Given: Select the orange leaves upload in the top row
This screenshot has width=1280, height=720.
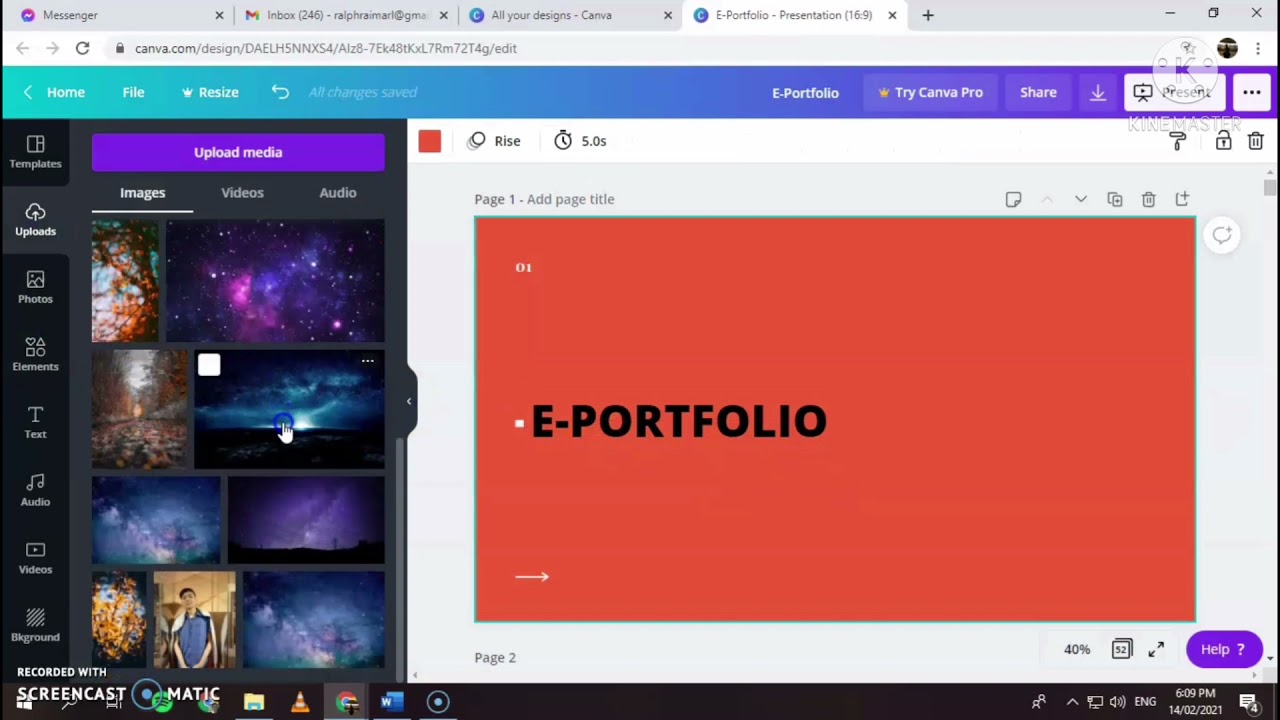Looking at the screenshot, I should click(125, 281).
